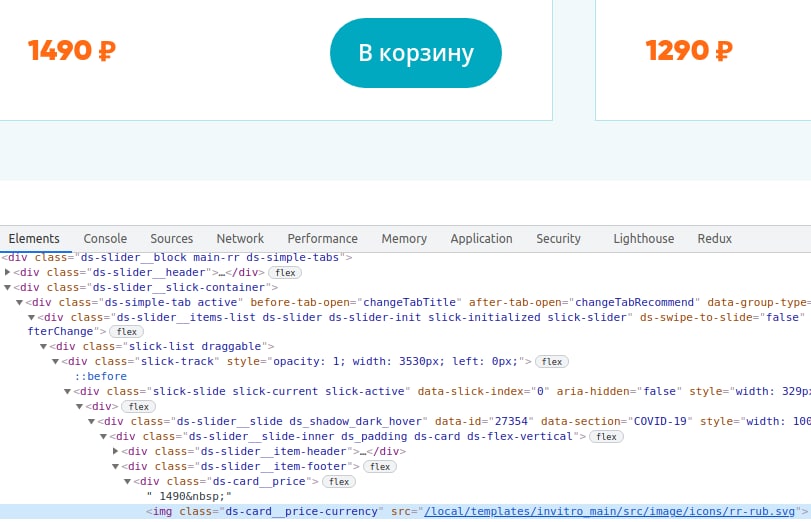This screenshot has height=522, width=811.
Task: Click the flex badge on ds-card__price row
Action: 339,482
